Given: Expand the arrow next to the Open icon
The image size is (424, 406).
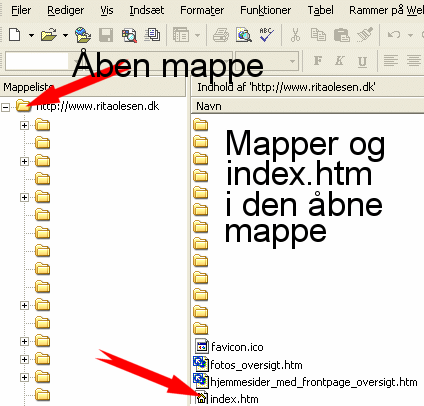Looking at the screenshot, I should click(x=65, y=35).
